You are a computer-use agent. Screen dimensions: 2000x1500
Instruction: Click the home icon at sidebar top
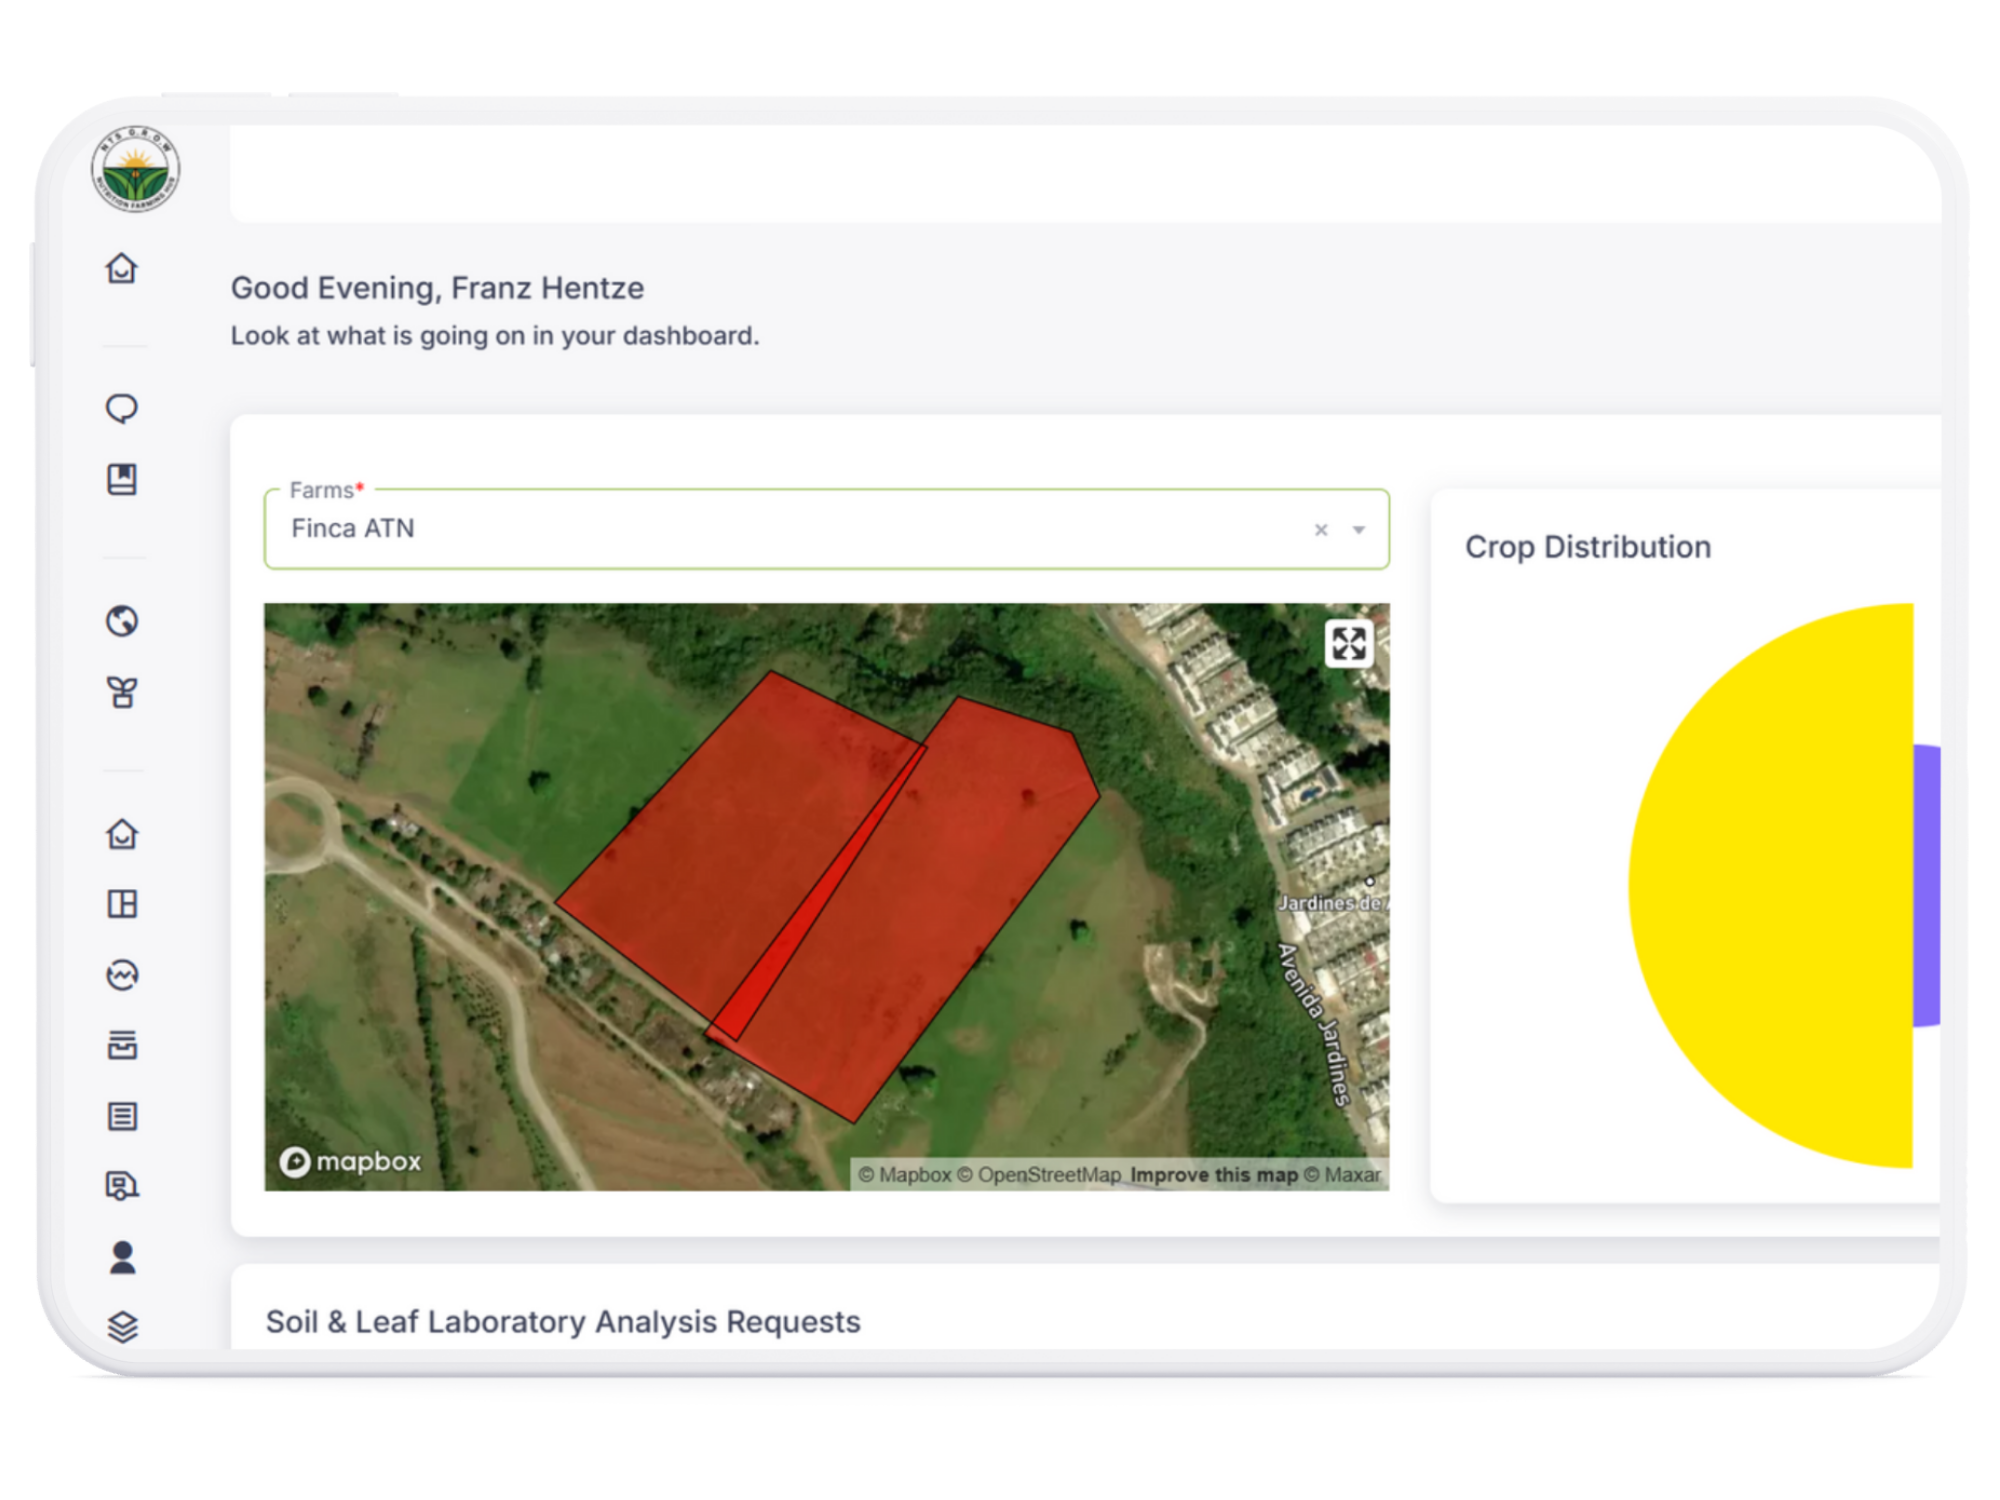pyautogui.click(x=122, y=268)
